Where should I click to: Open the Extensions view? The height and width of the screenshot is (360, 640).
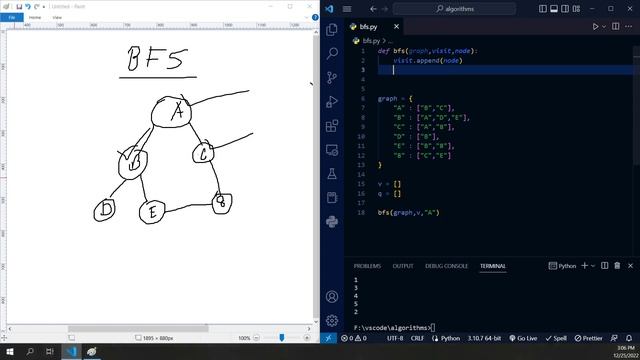point(332,125)
